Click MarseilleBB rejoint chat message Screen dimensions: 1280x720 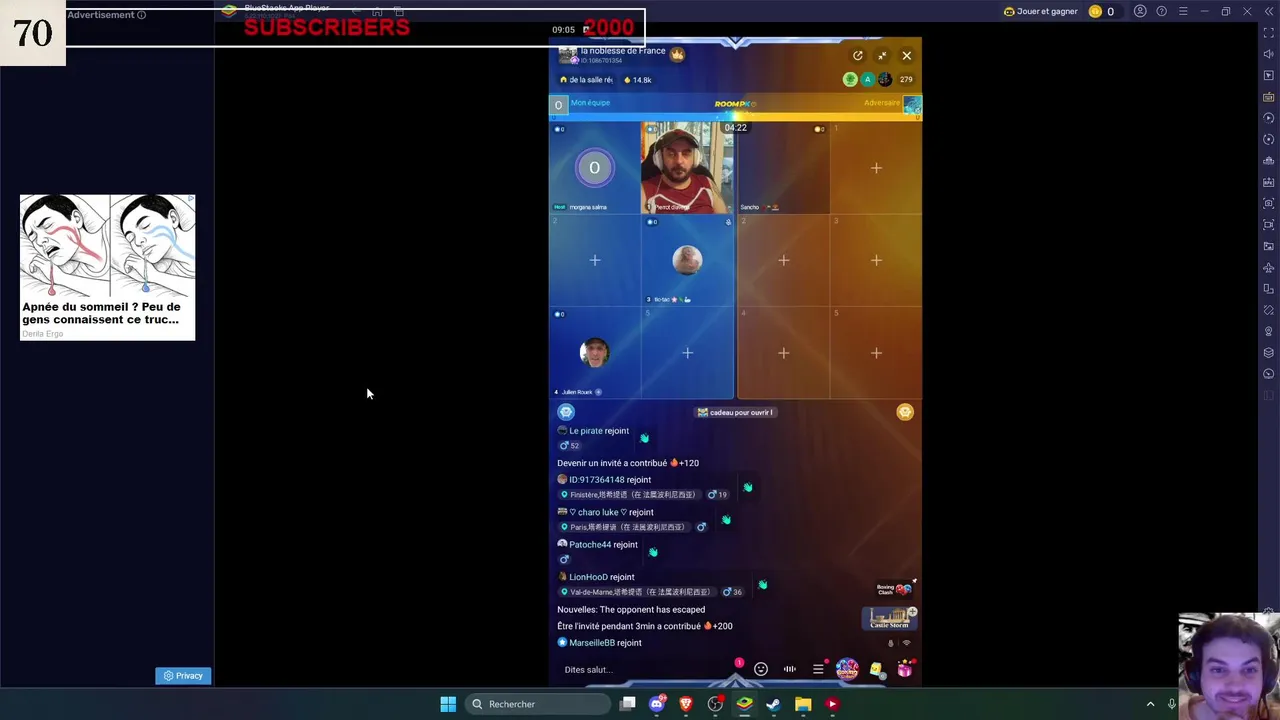(x=599, y=643)
